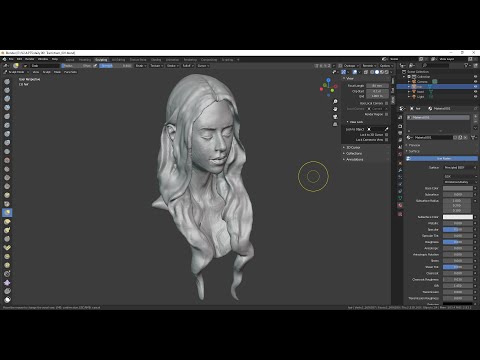The image size is (480, 360).
Task: Toggle X-ray display in viewport header
Action: (366, 72)
